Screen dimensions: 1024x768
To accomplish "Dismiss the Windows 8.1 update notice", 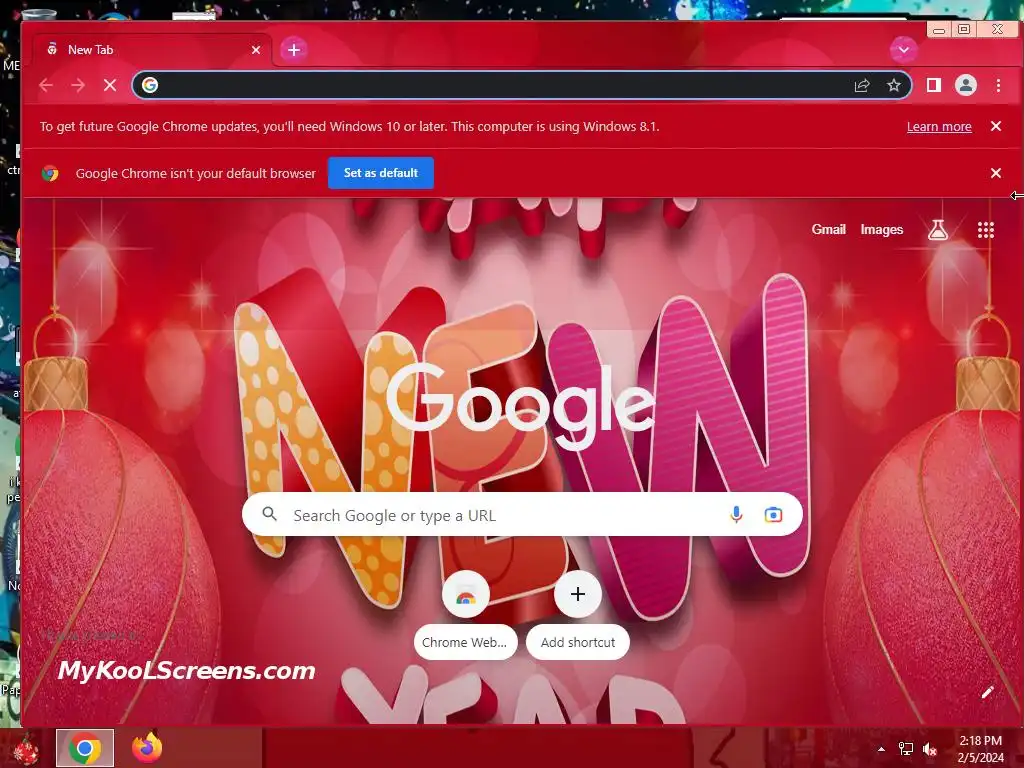I will [996, 126].
